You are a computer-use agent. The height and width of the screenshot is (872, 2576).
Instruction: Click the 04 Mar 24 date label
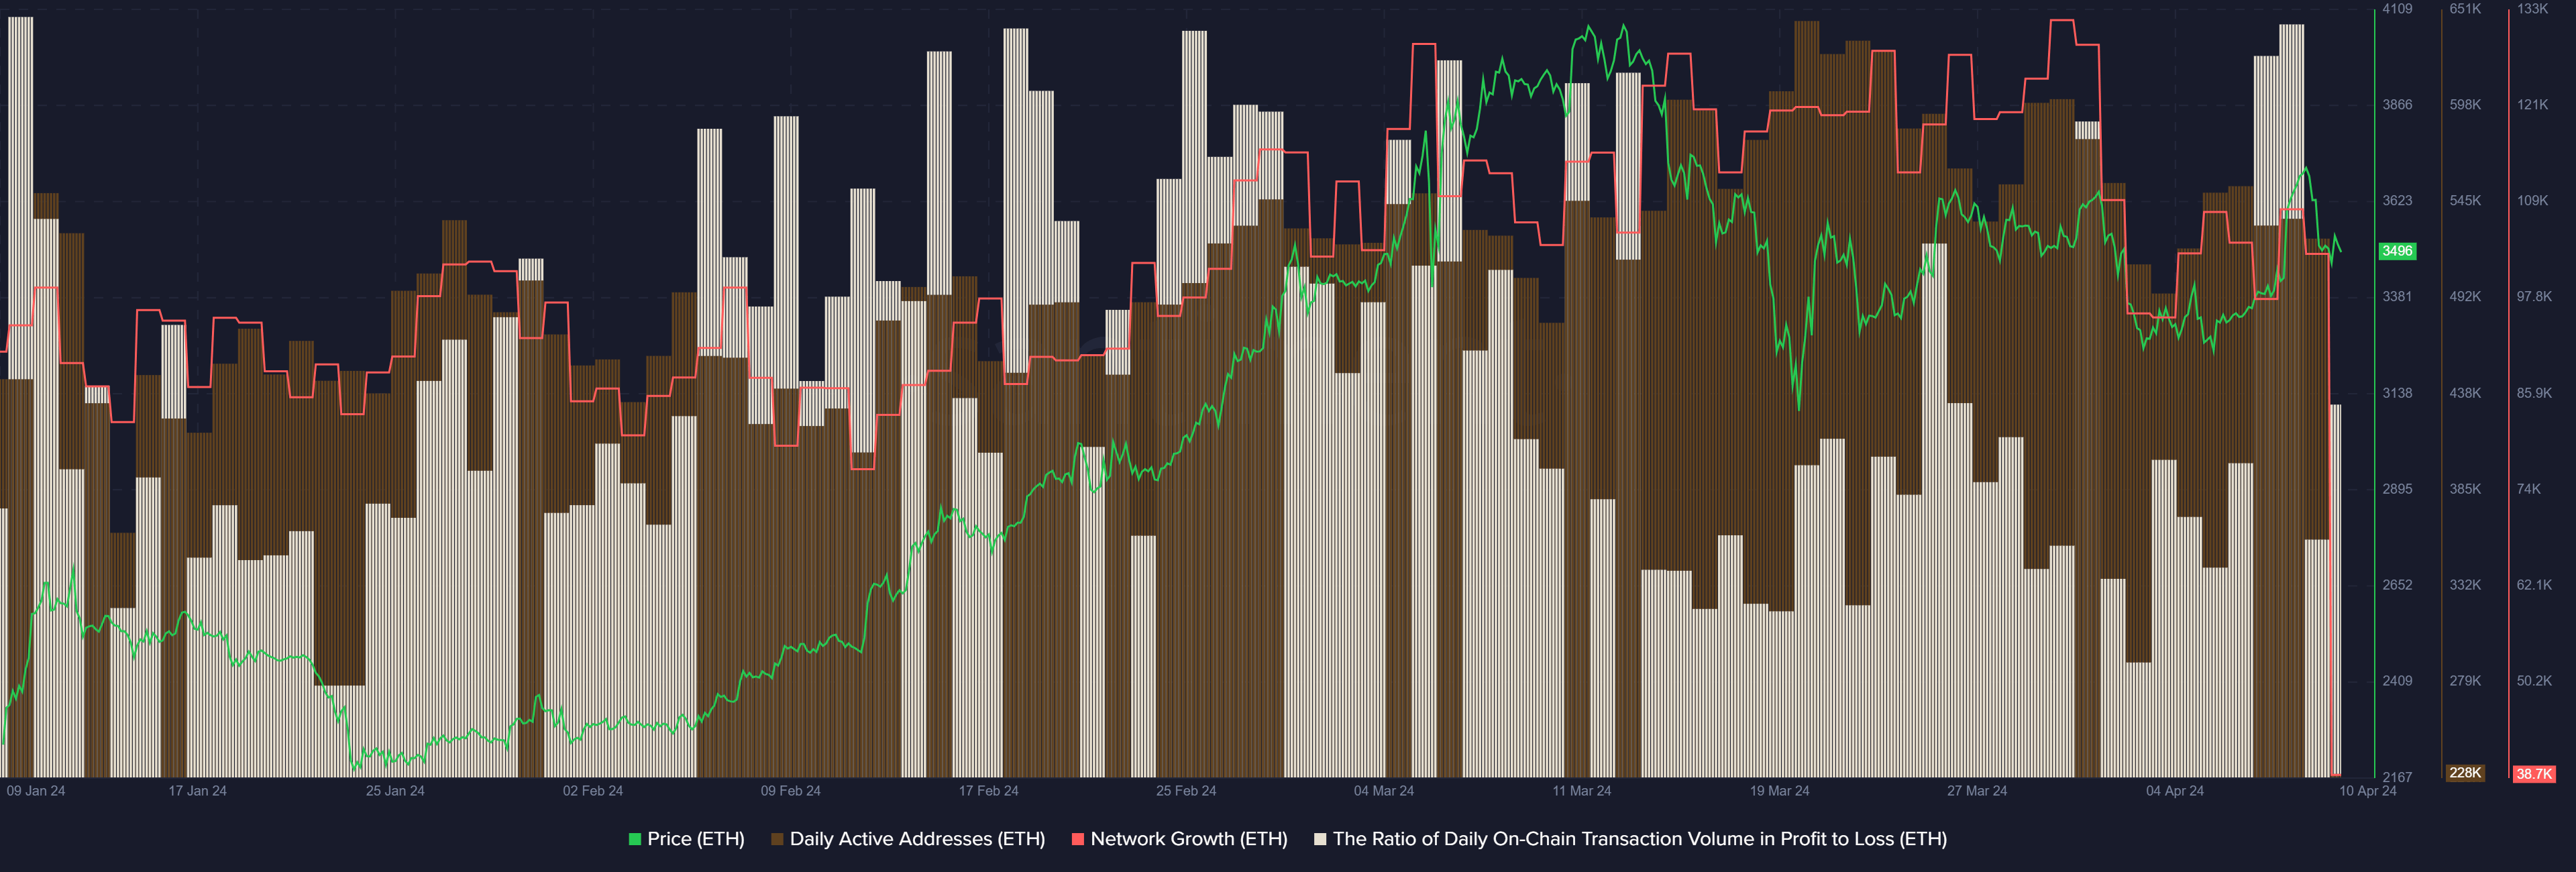1384,791
